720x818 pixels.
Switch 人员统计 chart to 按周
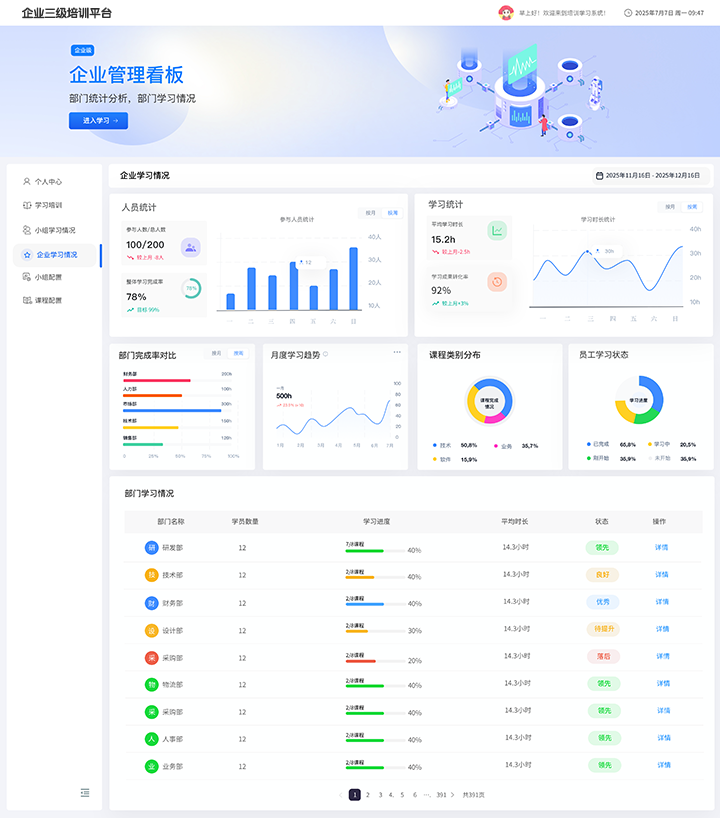tap(392, 213)
